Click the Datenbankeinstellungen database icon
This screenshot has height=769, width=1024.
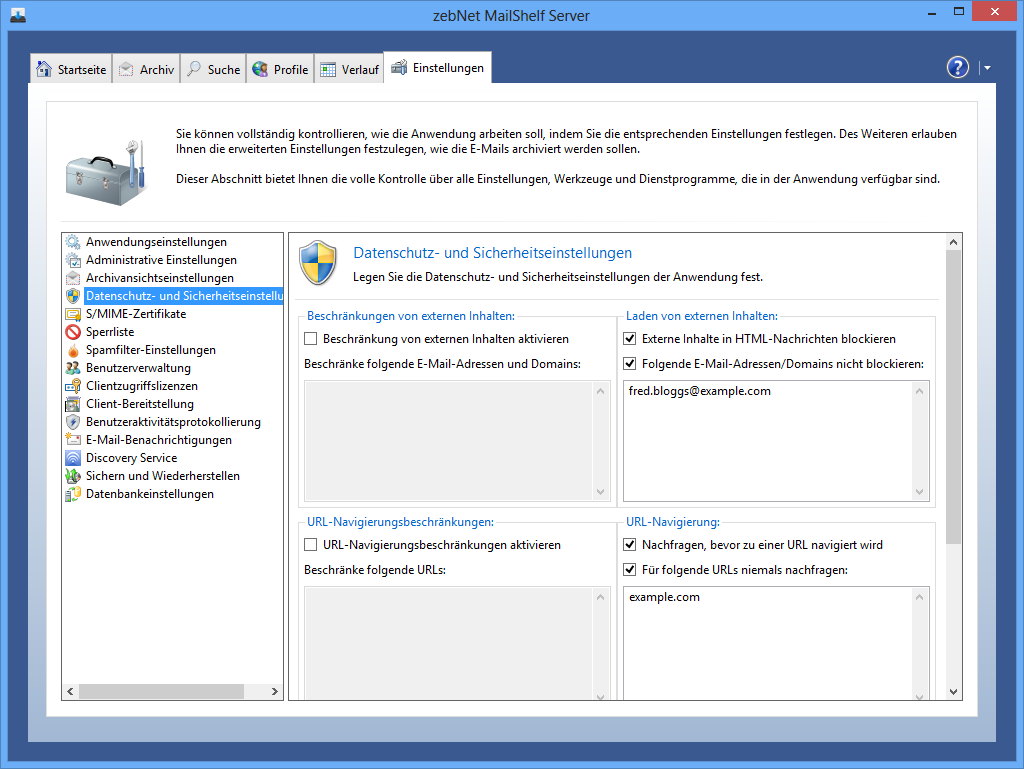point(73,494)
